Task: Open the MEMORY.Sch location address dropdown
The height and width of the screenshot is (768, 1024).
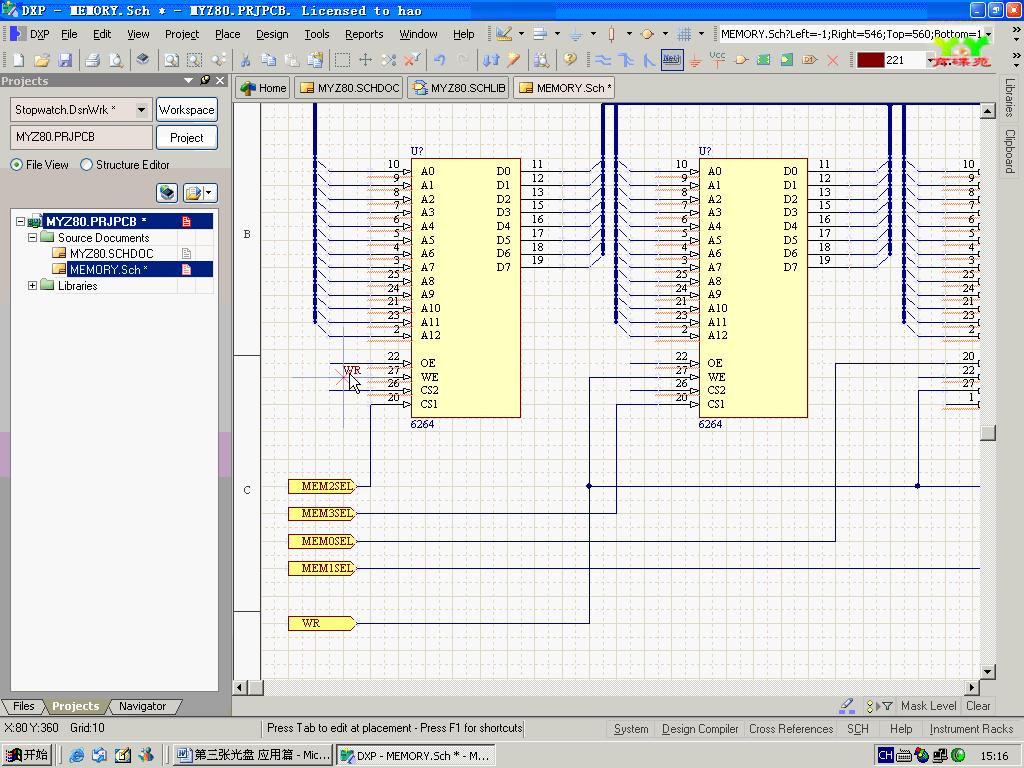Action: click(989, 34)
